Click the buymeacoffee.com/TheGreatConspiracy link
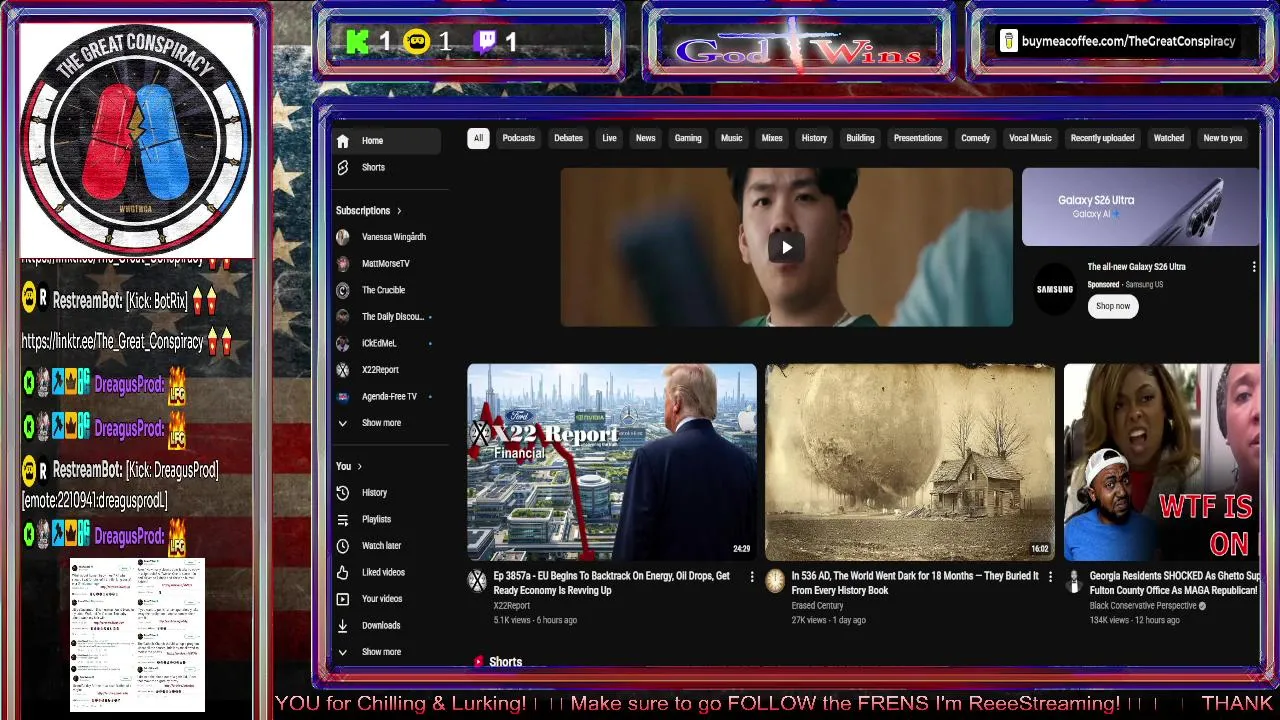 (1128, 41)
